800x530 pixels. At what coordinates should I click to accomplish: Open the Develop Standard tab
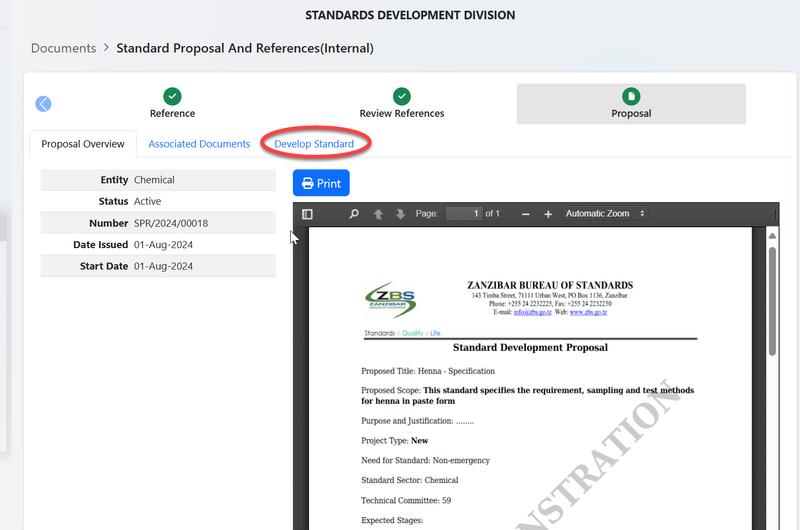click(x=314, y=144)
